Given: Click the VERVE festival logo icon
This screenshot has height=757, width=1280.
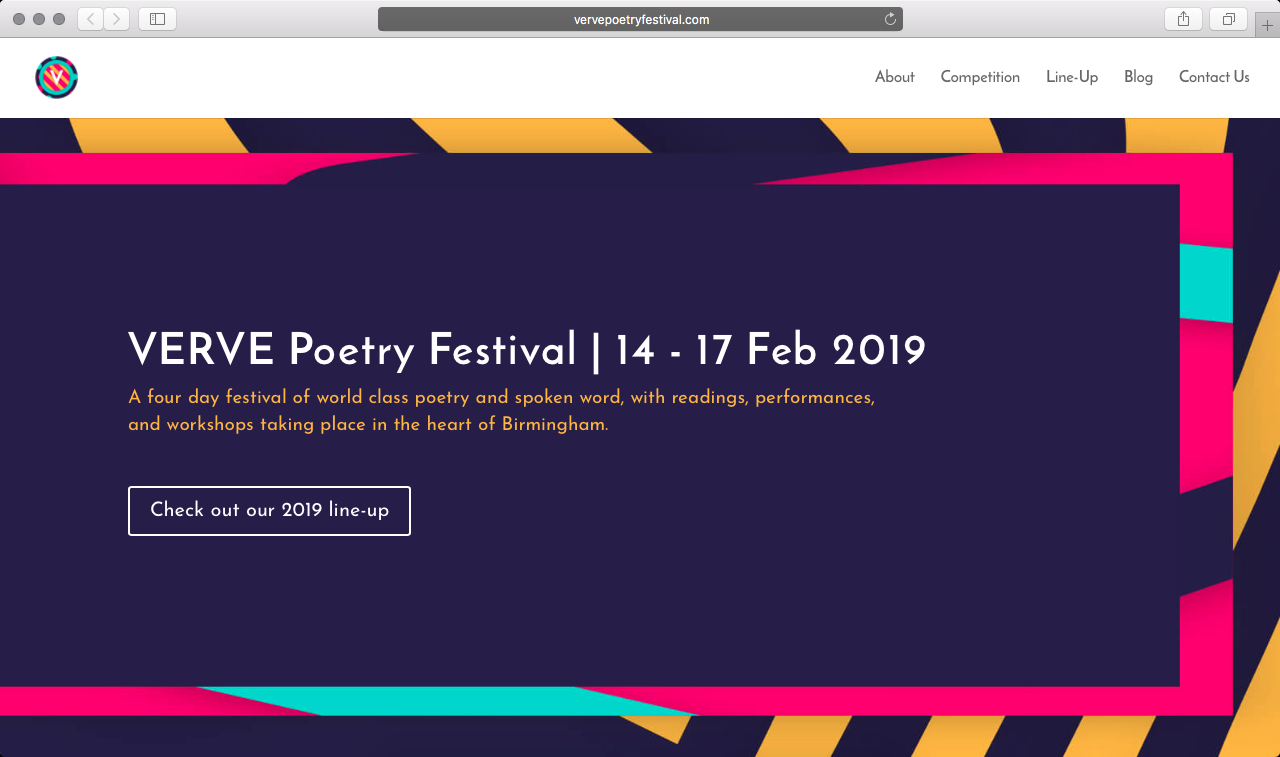Looking at the screenshot, I should coord(56,77).
